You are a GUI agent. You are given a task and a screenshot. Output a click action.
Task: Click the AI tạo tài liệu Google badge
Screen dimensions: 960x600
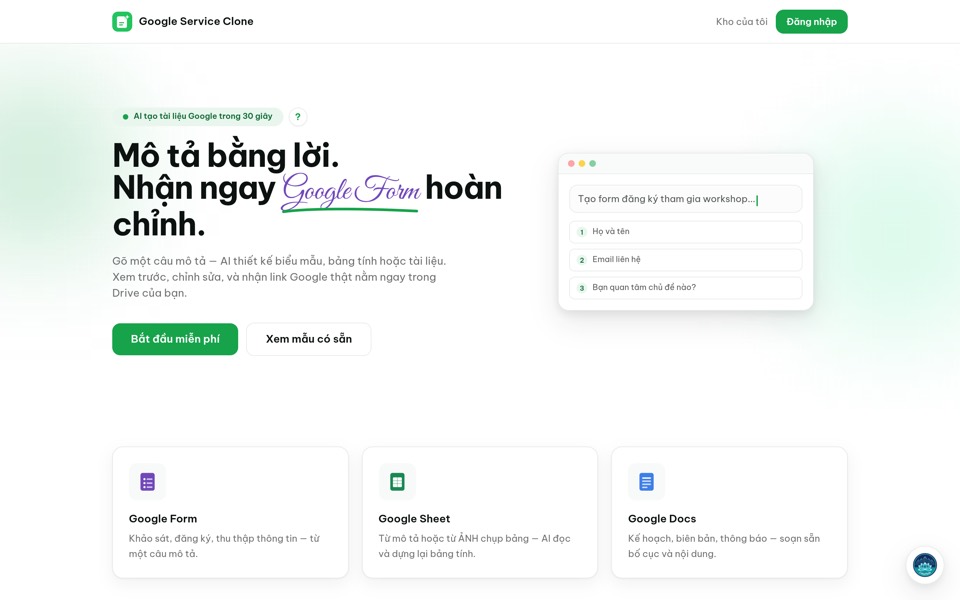tap(198, 116)
